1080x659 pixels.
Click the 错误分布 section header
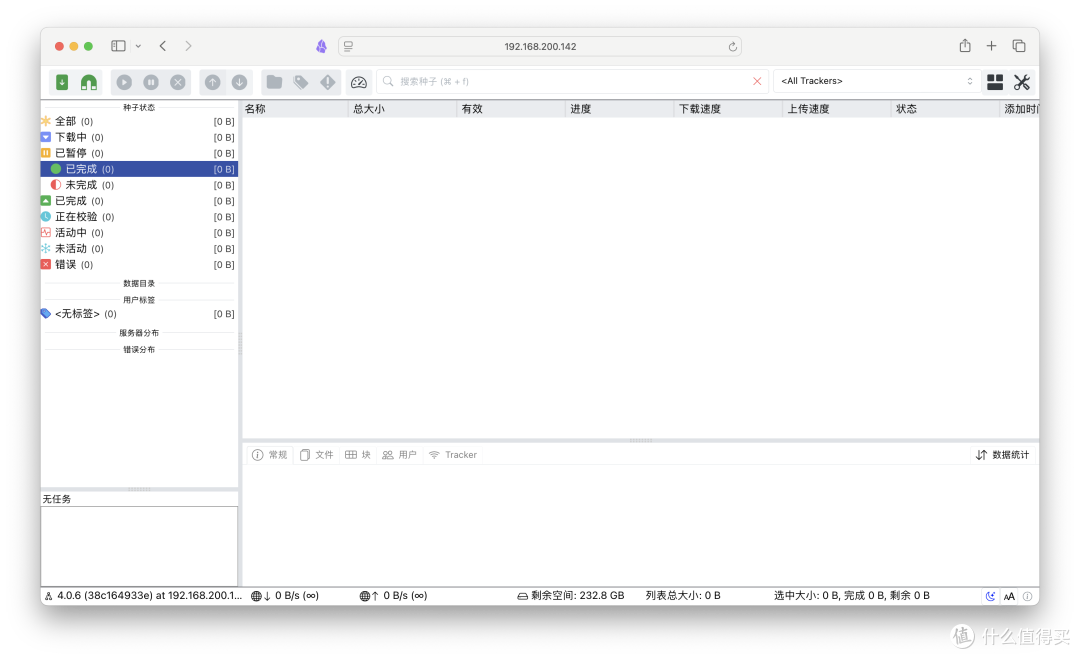(139, 349)
